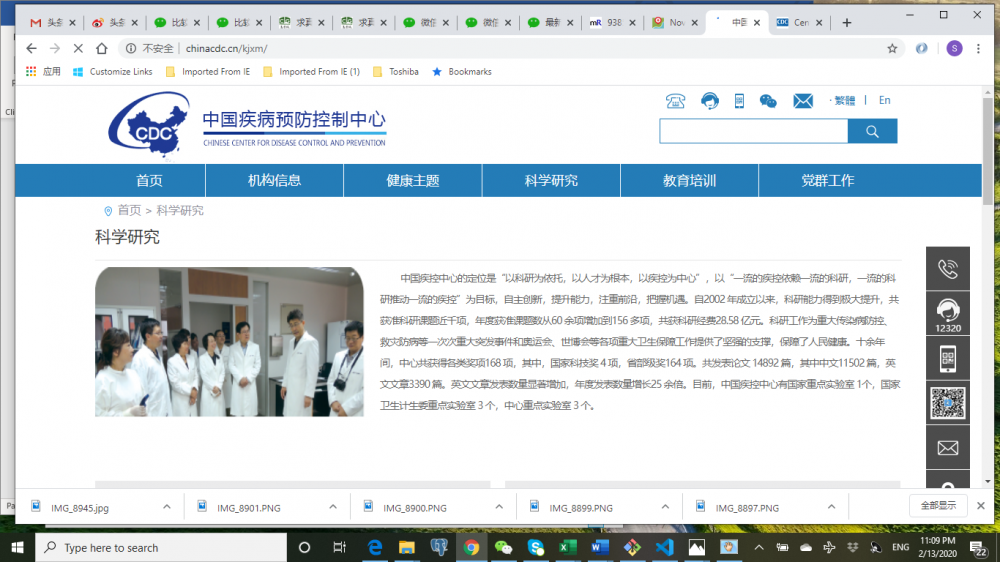Click the browser reload button

(77, 48)
